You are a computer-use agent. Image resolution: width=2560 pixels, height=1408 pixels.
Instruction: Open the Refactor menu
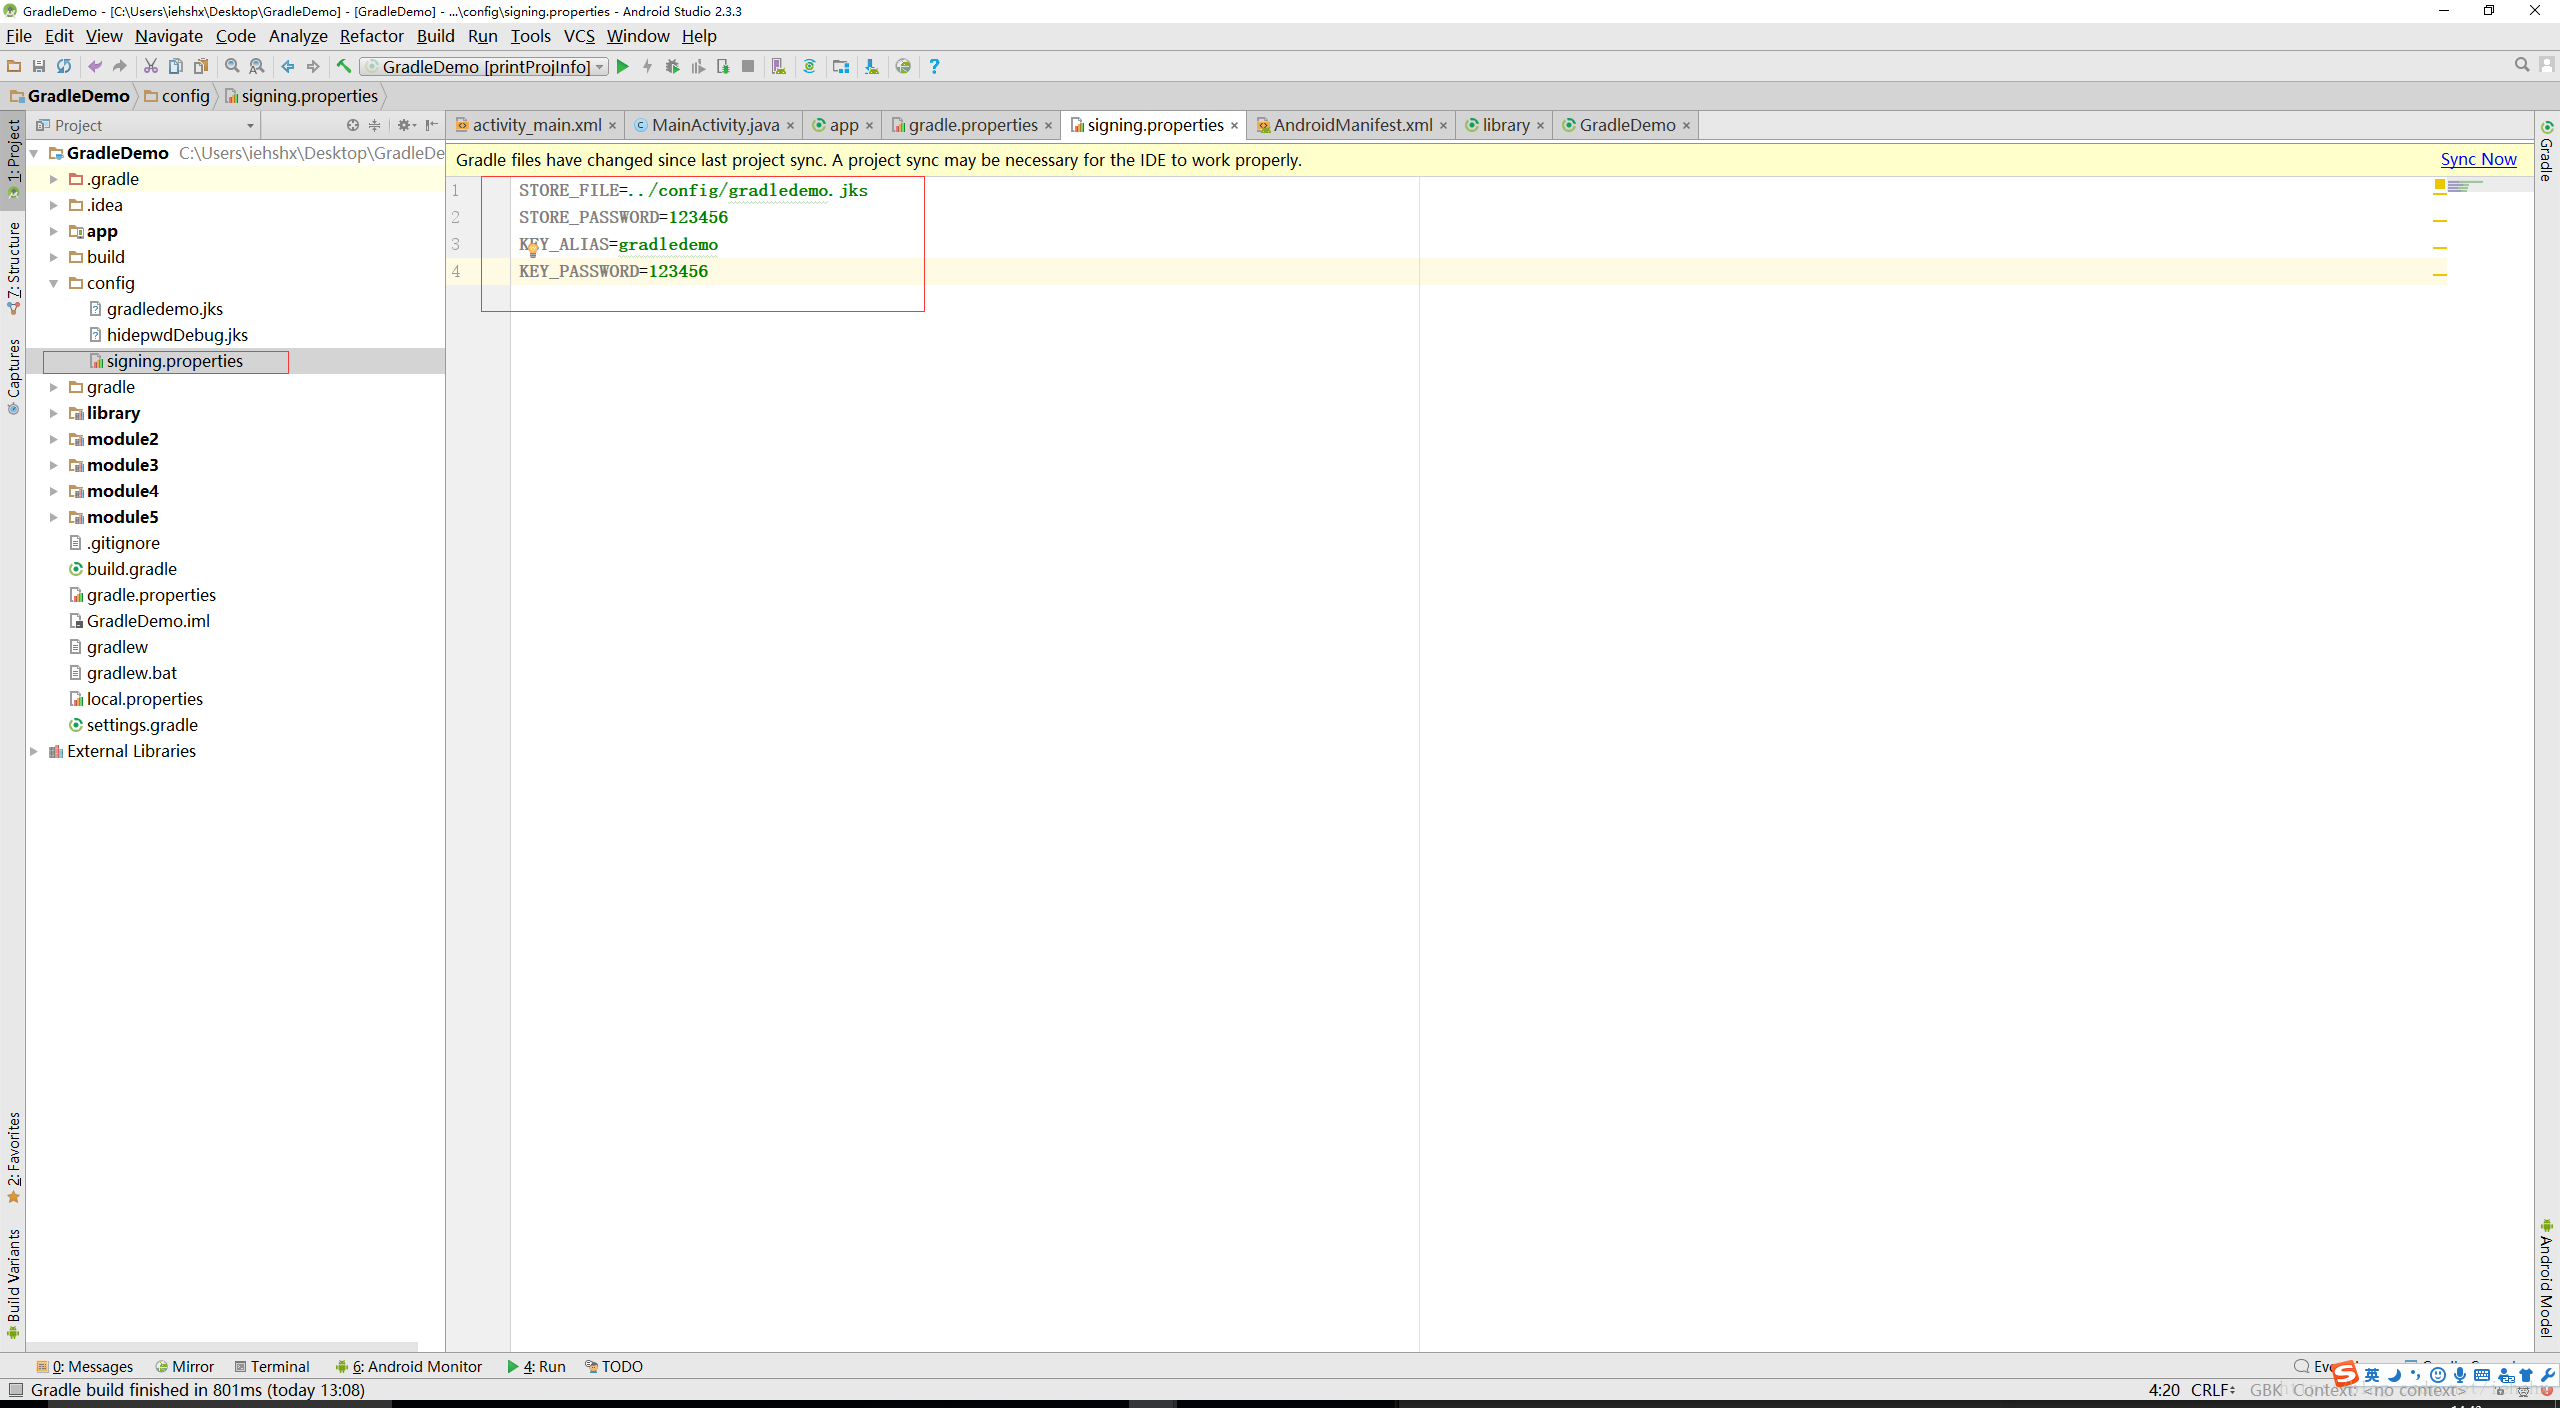click(x=371, y=36)
